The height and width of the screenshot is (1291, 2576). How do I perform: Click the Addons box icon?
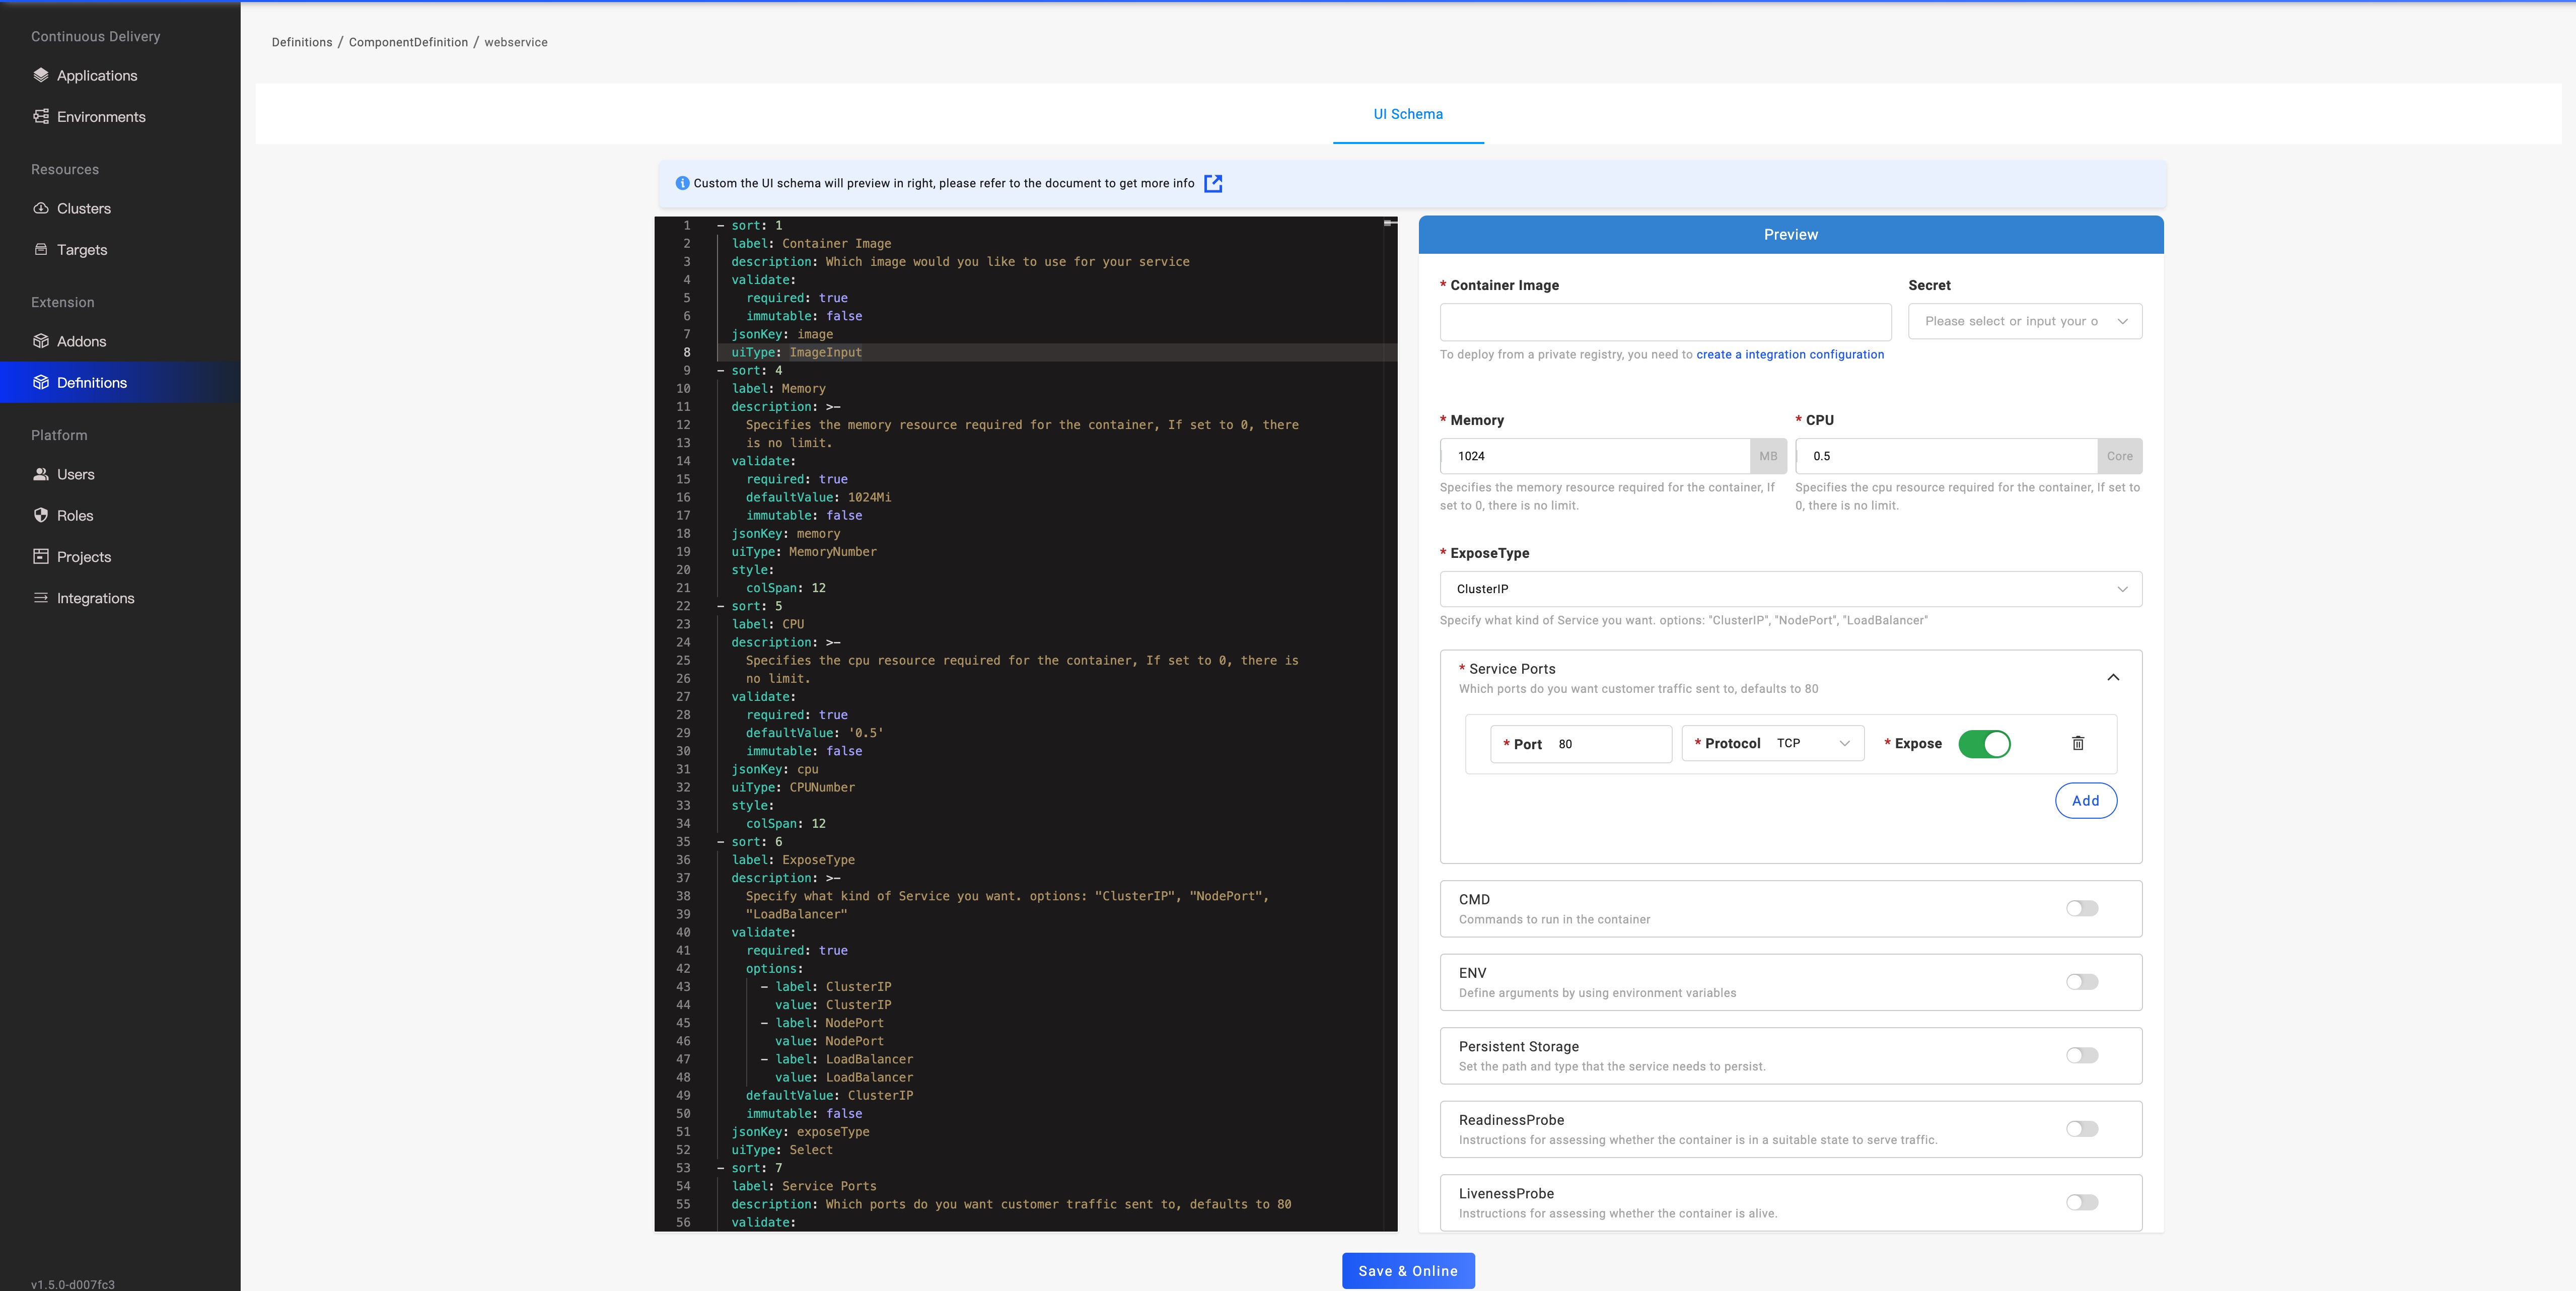[41, 341]
